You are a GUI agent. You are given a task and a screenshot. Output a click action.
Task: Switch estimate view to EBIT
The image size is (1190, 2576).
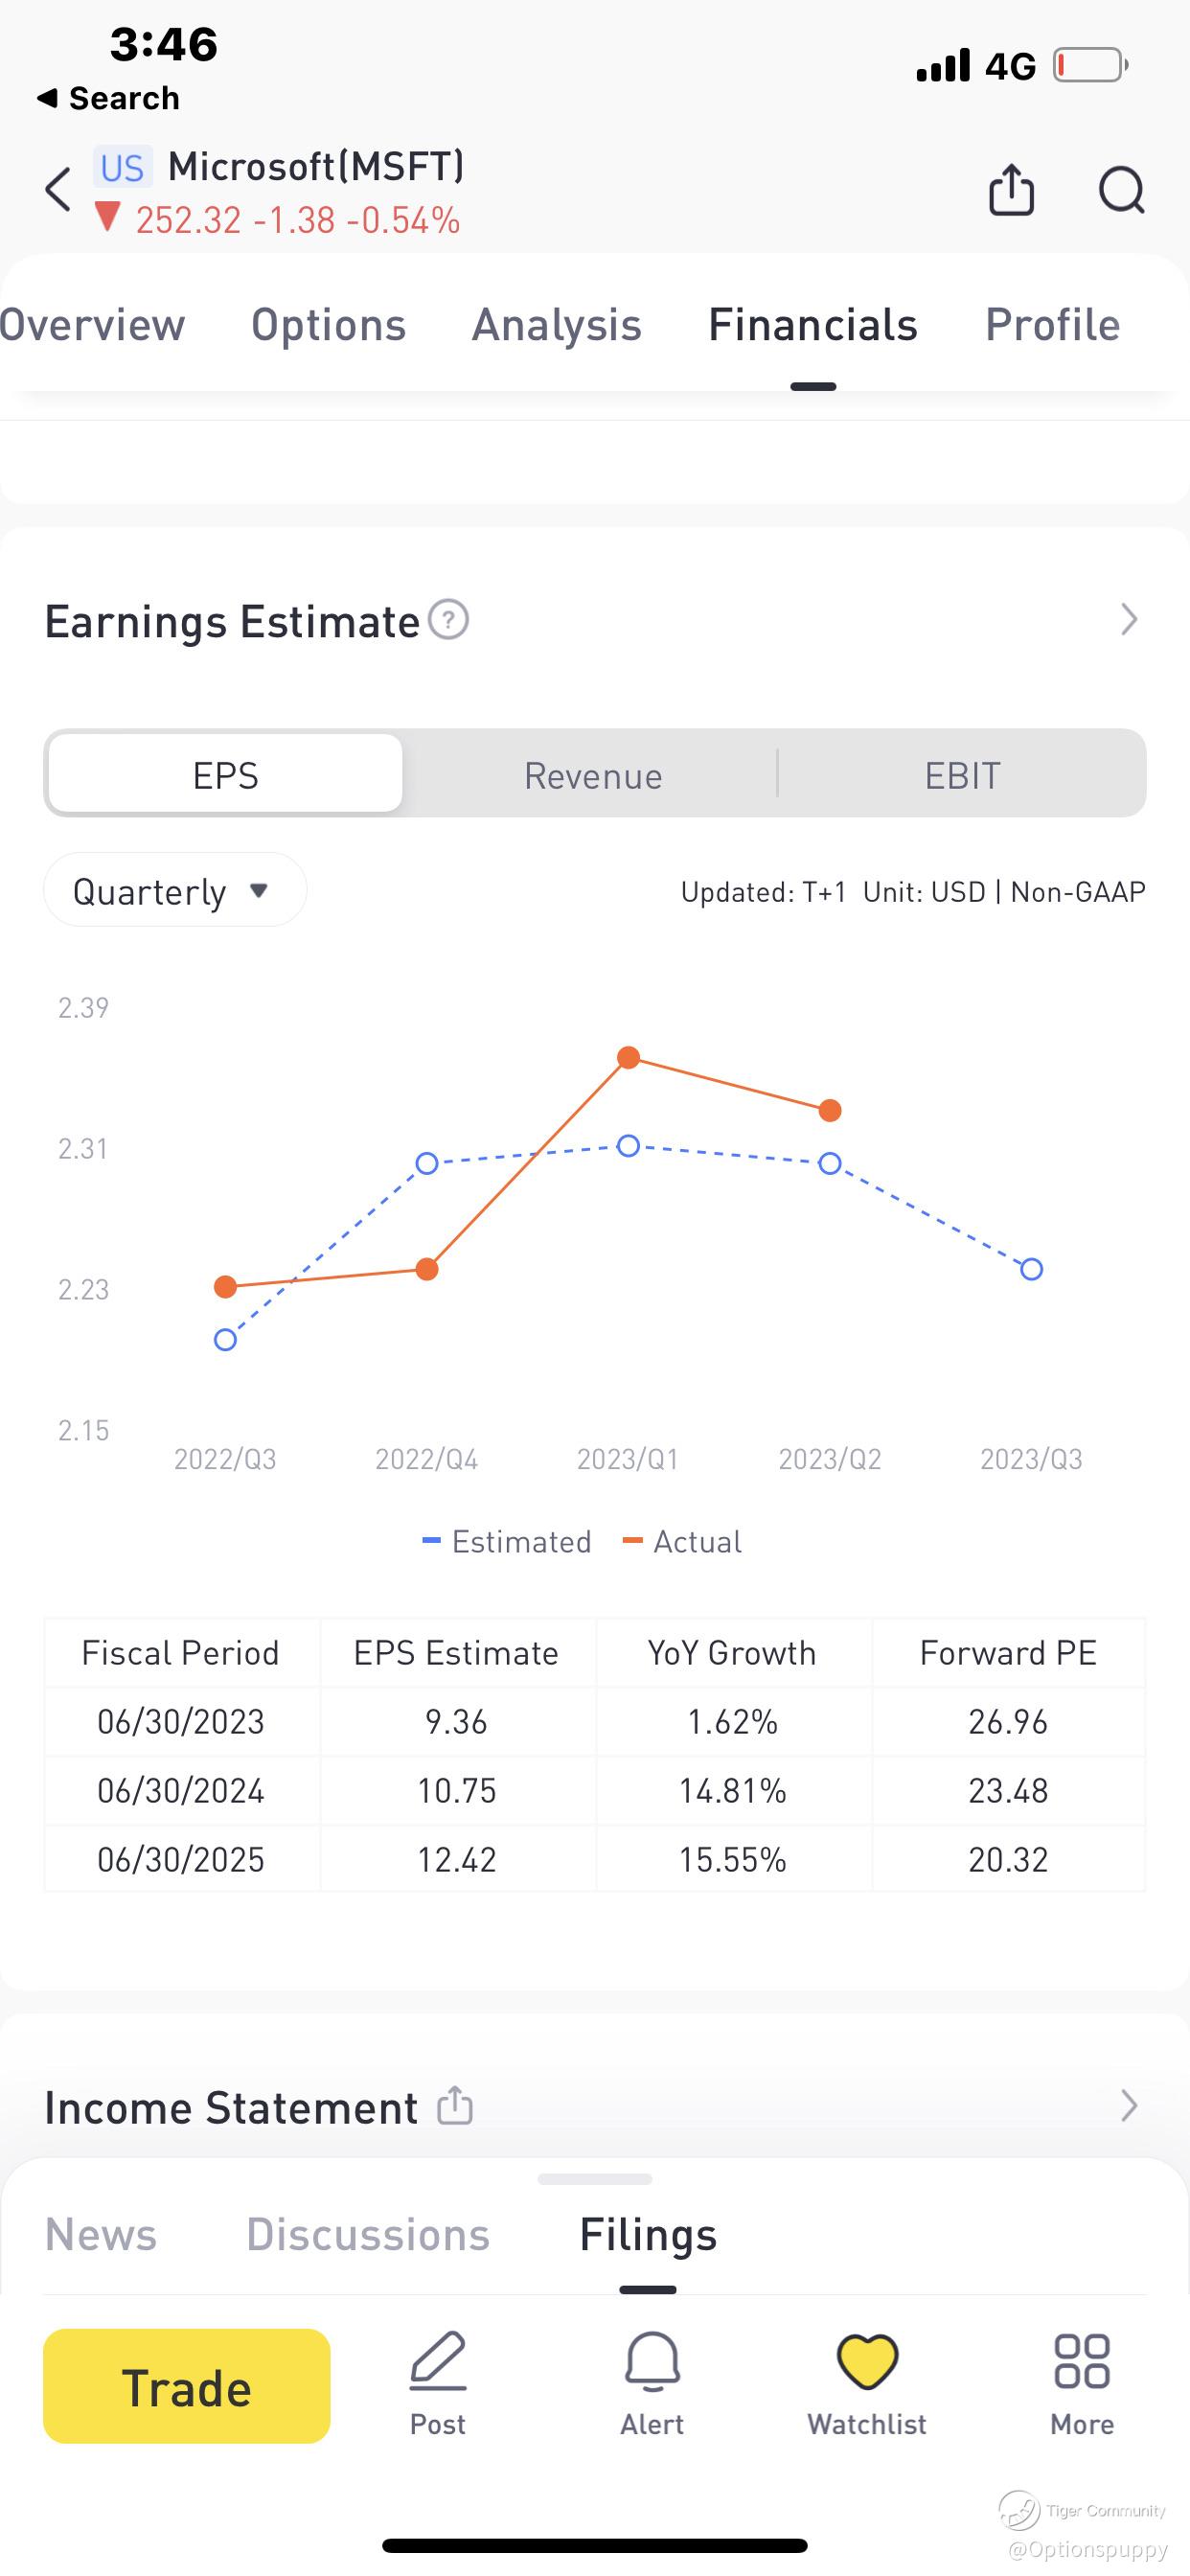pos(962,775)
